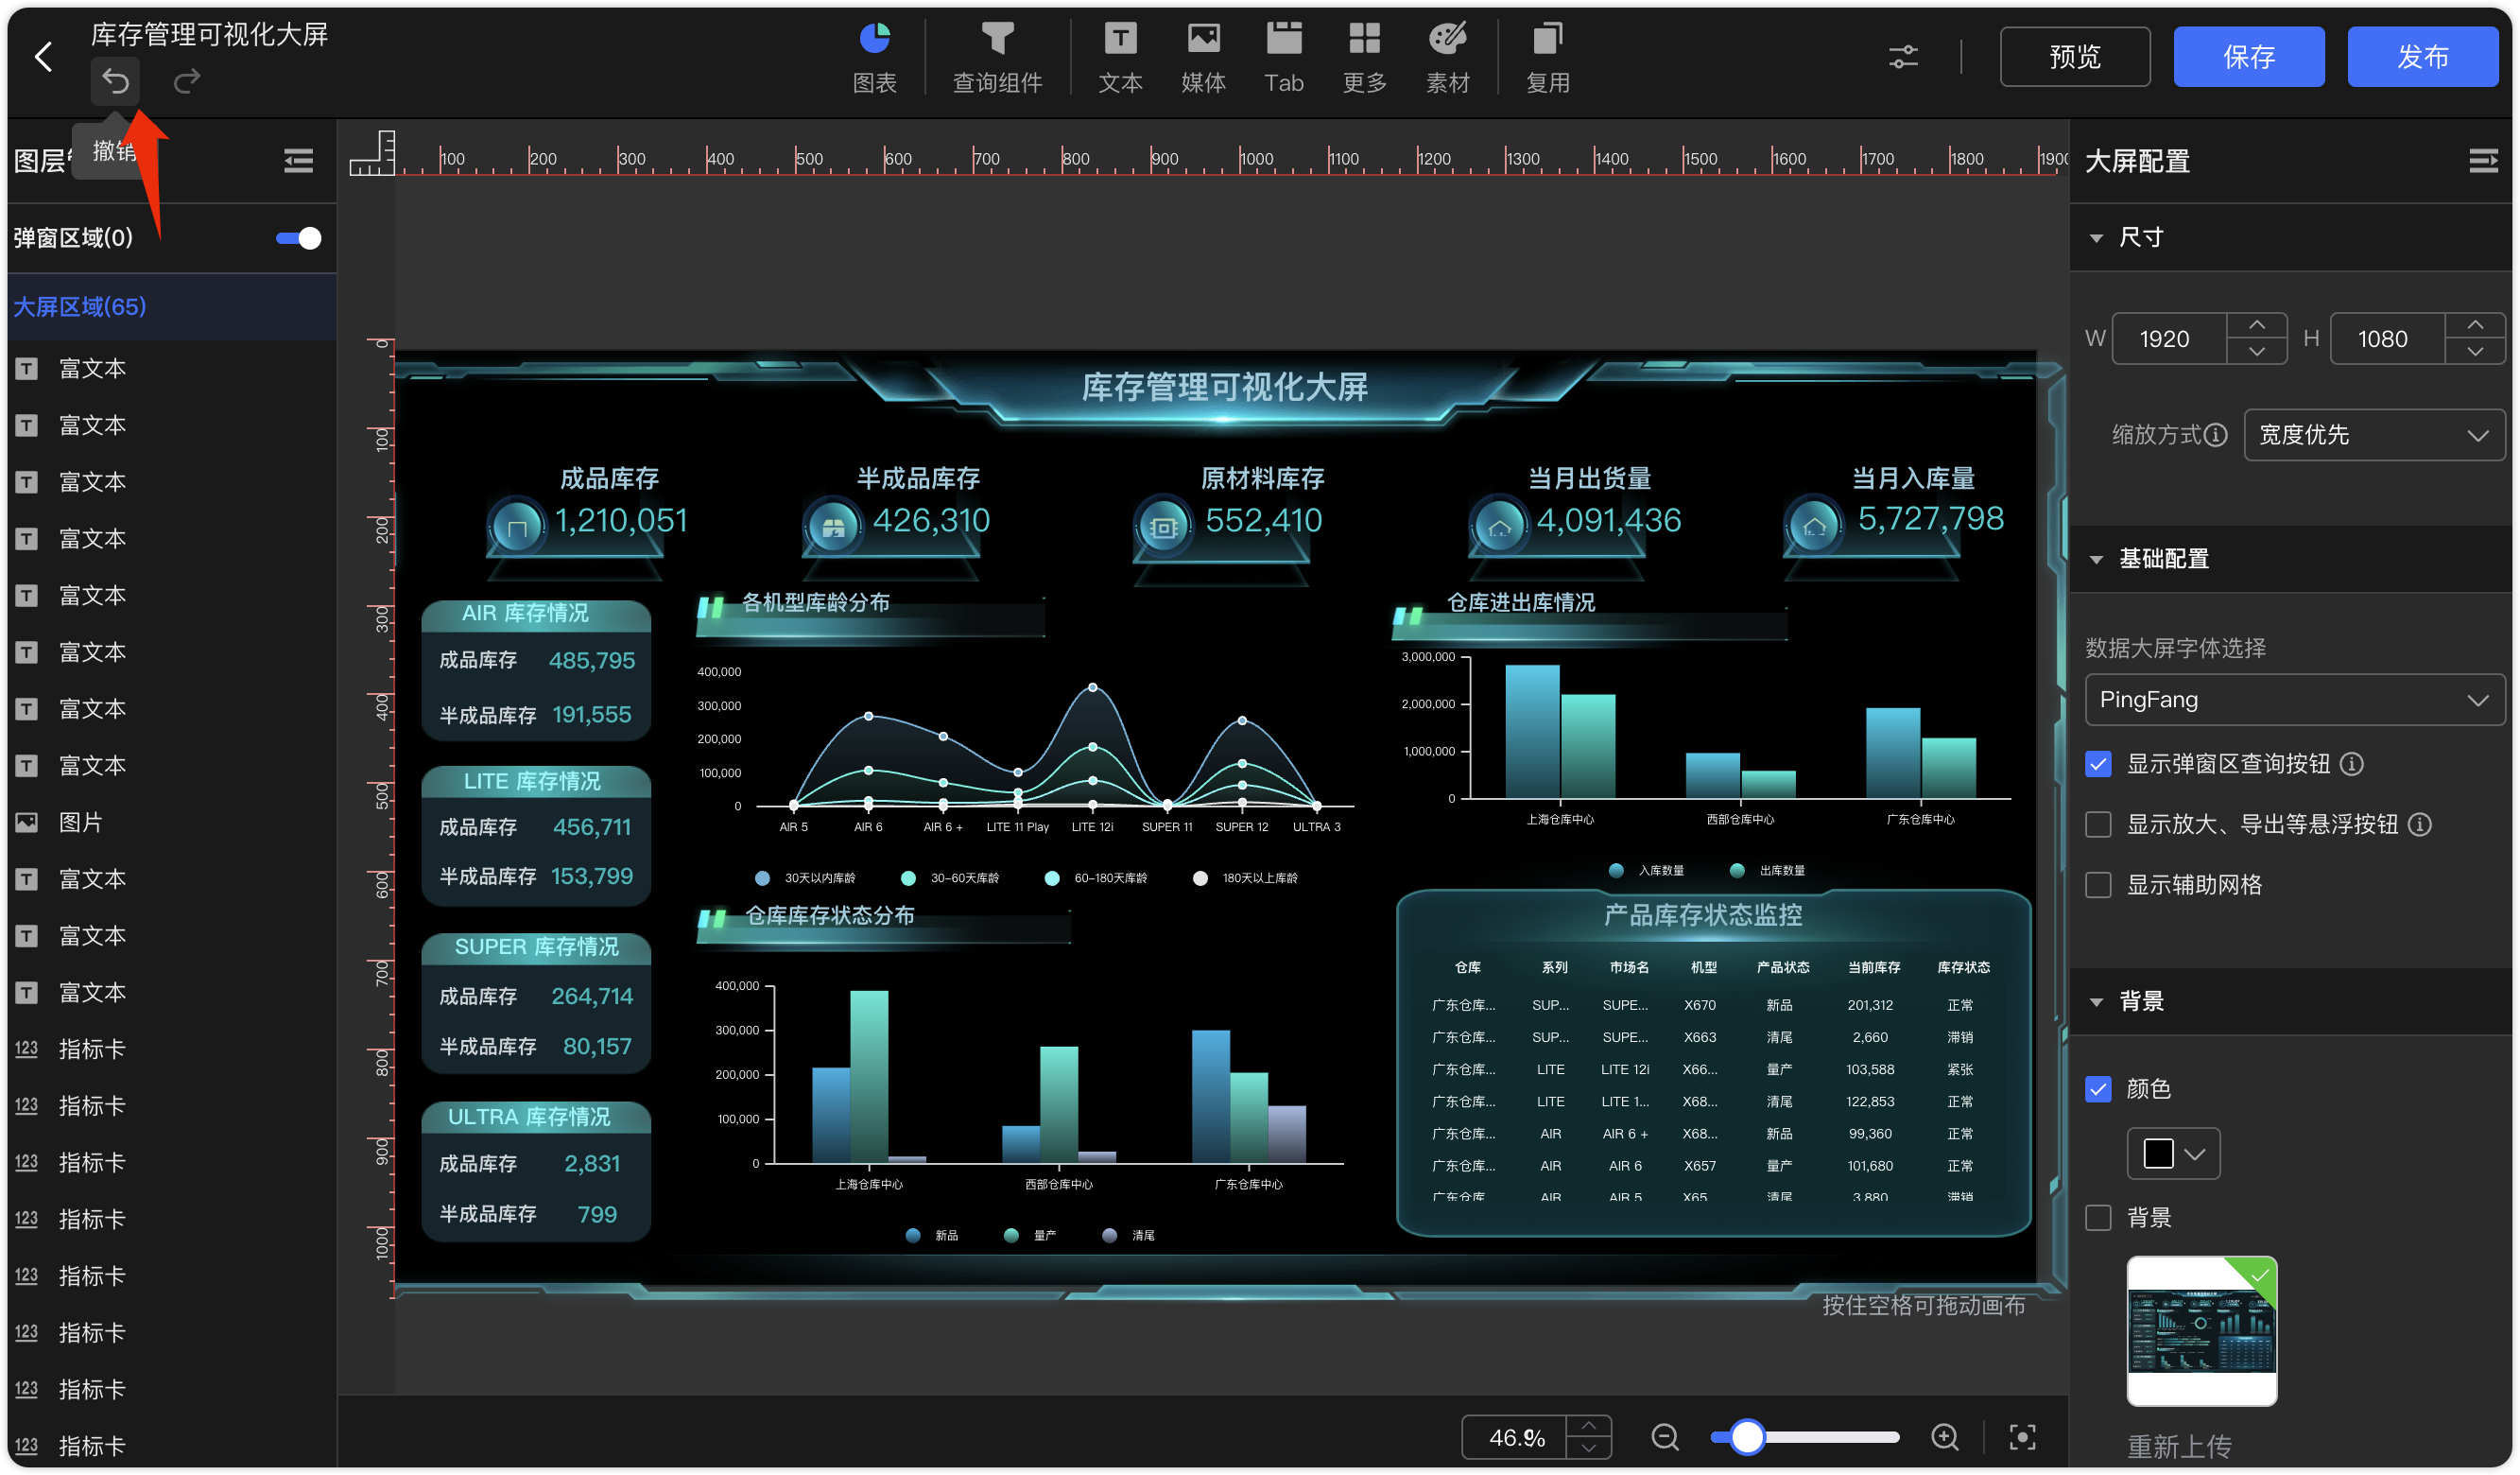Check 显示放大、导出等悬浮按钮
Image resolution: width=2520 pixels, height=1475 pixels.
pos(2098,824)
